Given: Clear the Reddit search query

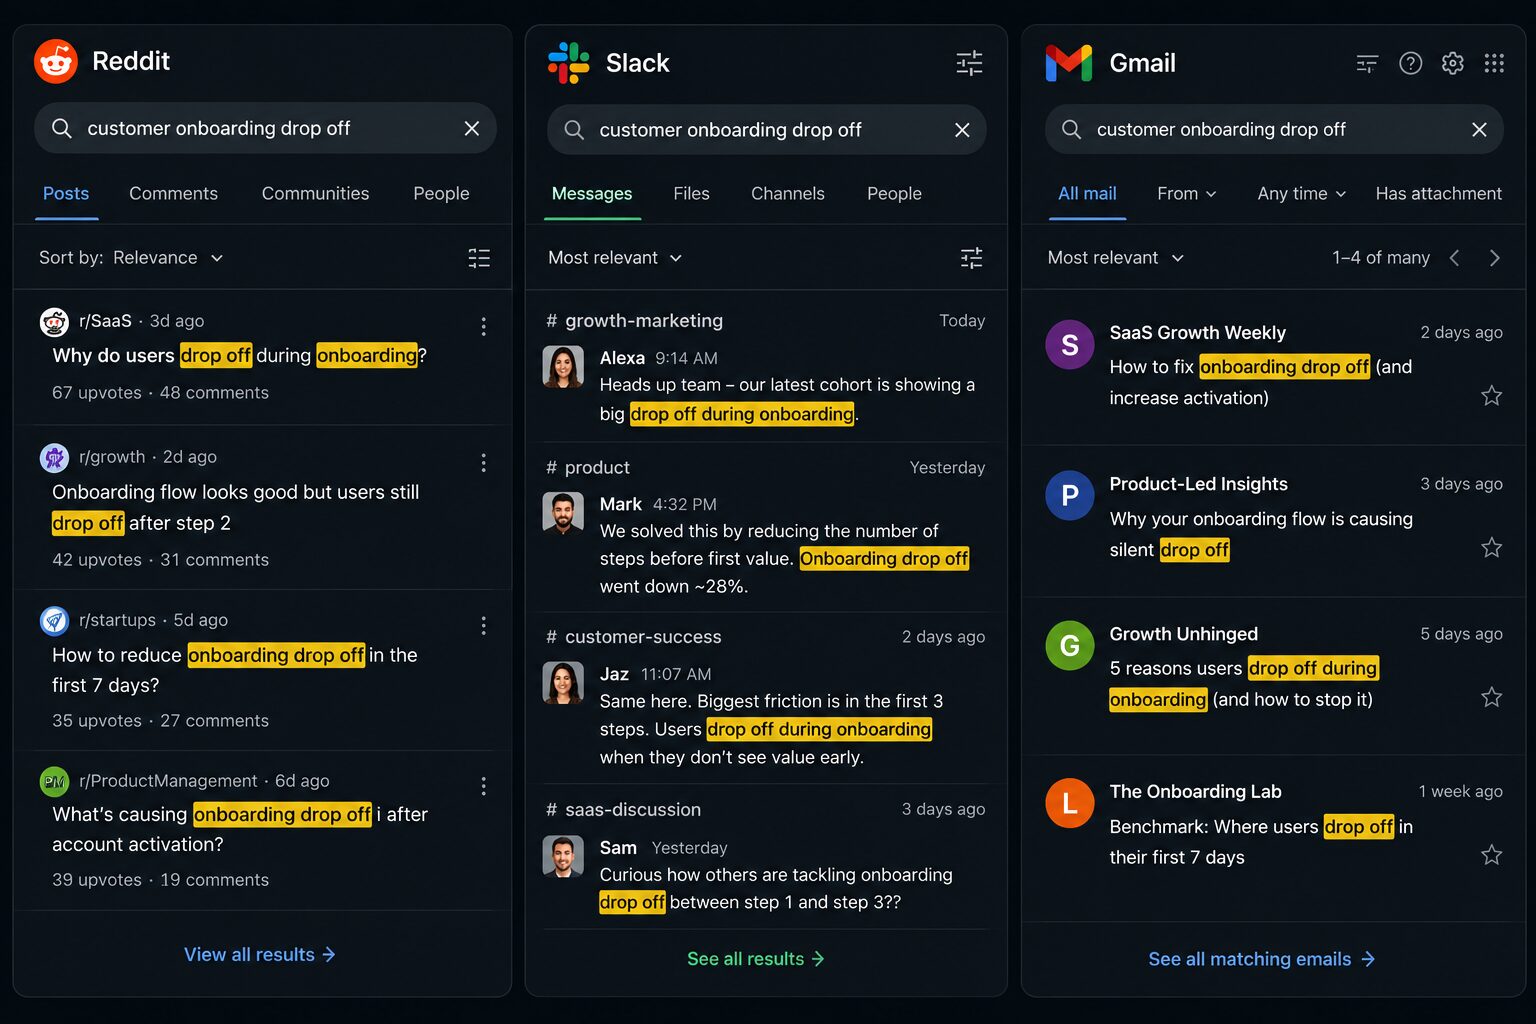Looking at the screenshot, I should click(472, 128).
